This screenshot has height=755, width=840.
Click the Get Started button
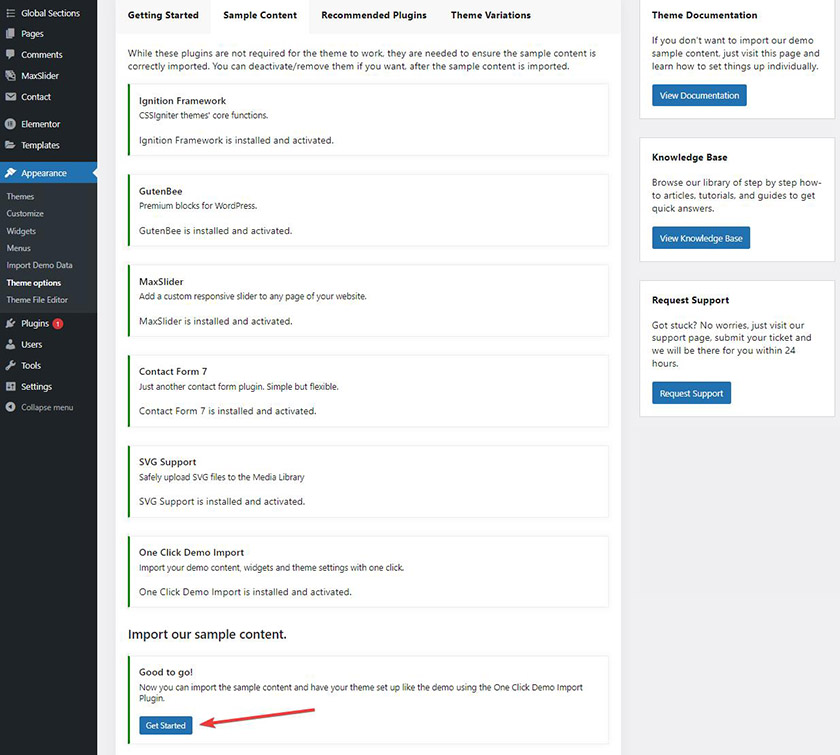tap(166, 726)
